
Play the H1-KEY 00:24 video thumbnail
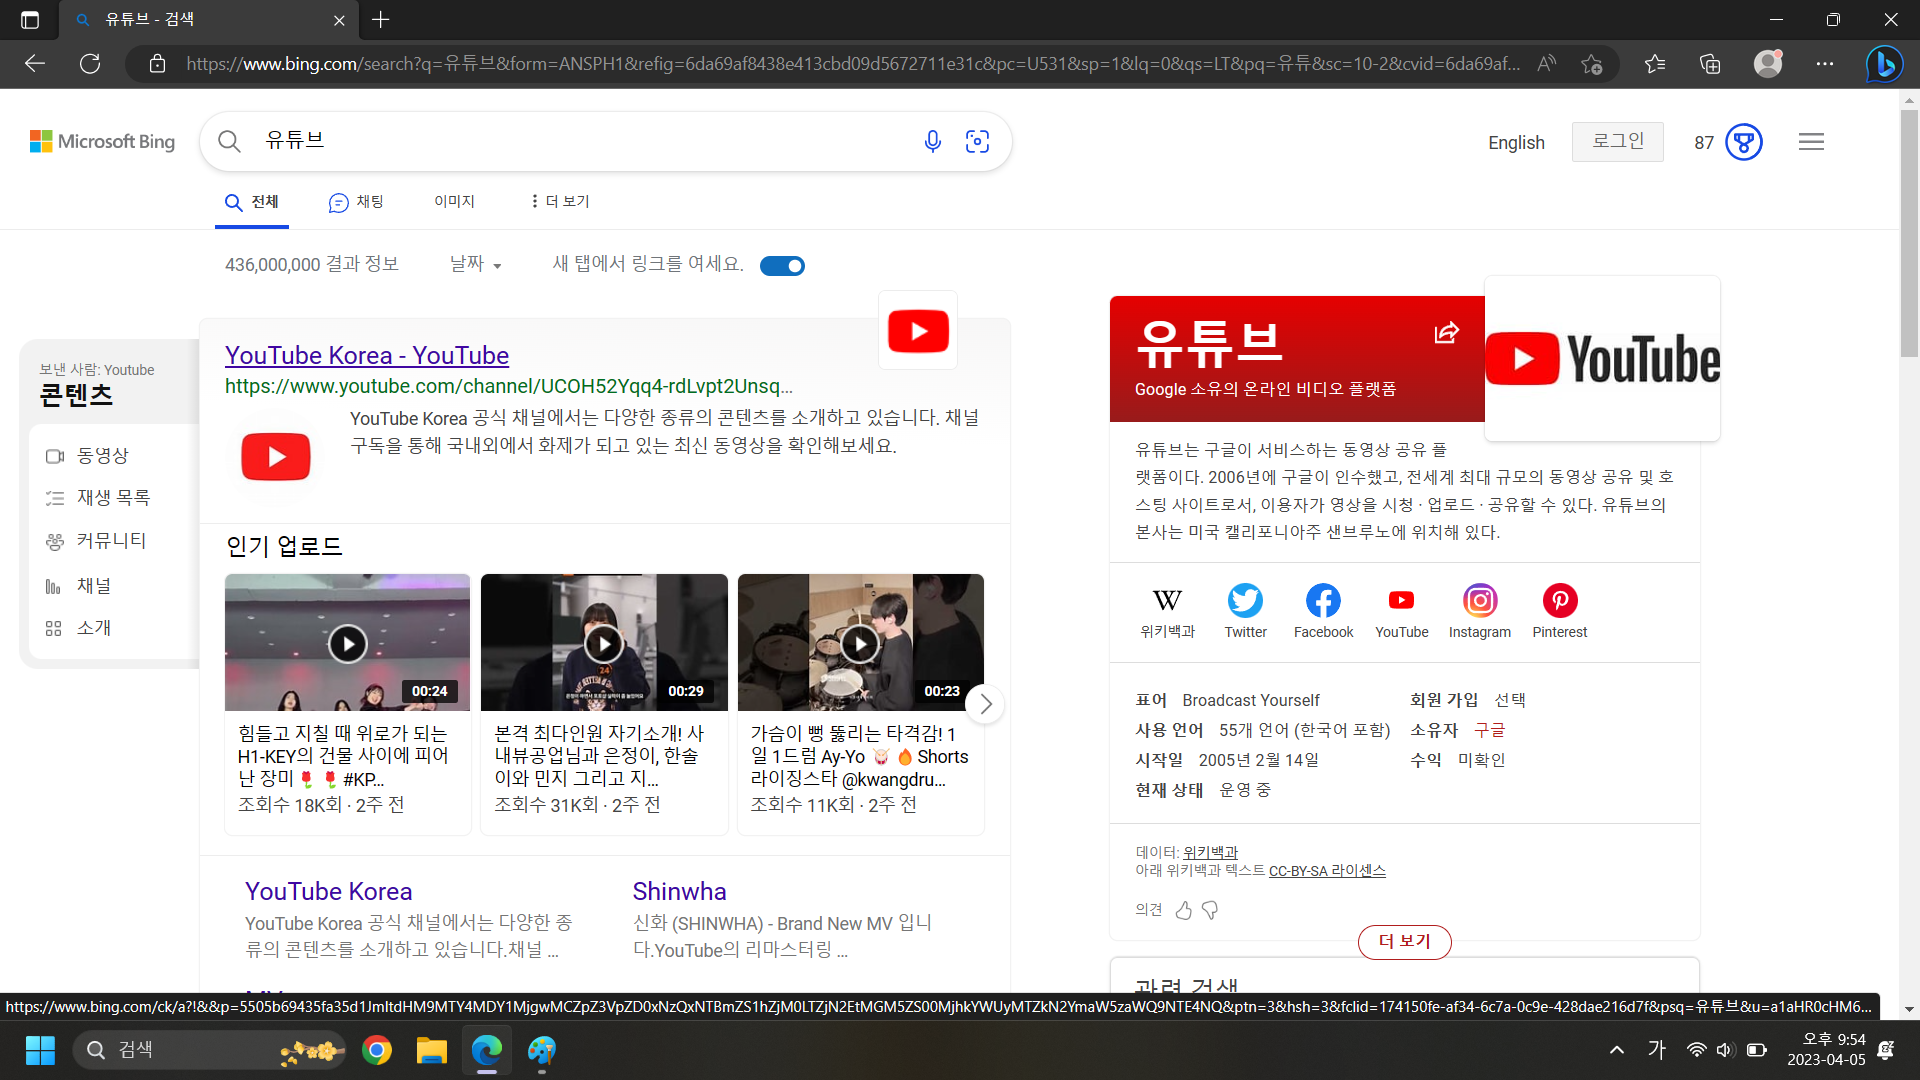pos(347,643)
